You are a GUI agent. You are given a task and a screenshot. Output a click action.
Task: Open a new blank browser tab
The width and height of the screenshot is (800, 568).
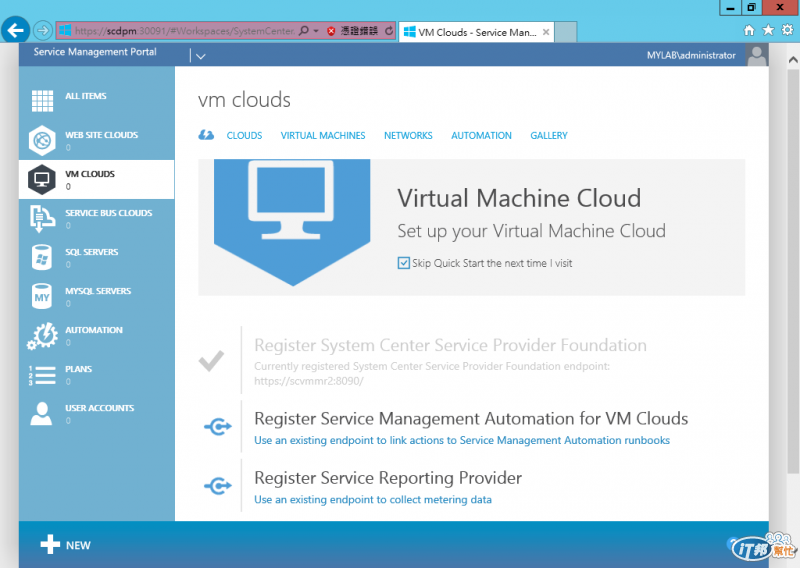pyautogui.click(x=565, y=32)
